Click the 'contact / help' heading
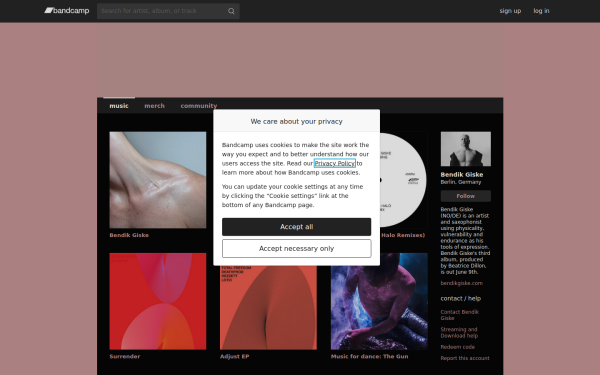 [x=461, y=298]
